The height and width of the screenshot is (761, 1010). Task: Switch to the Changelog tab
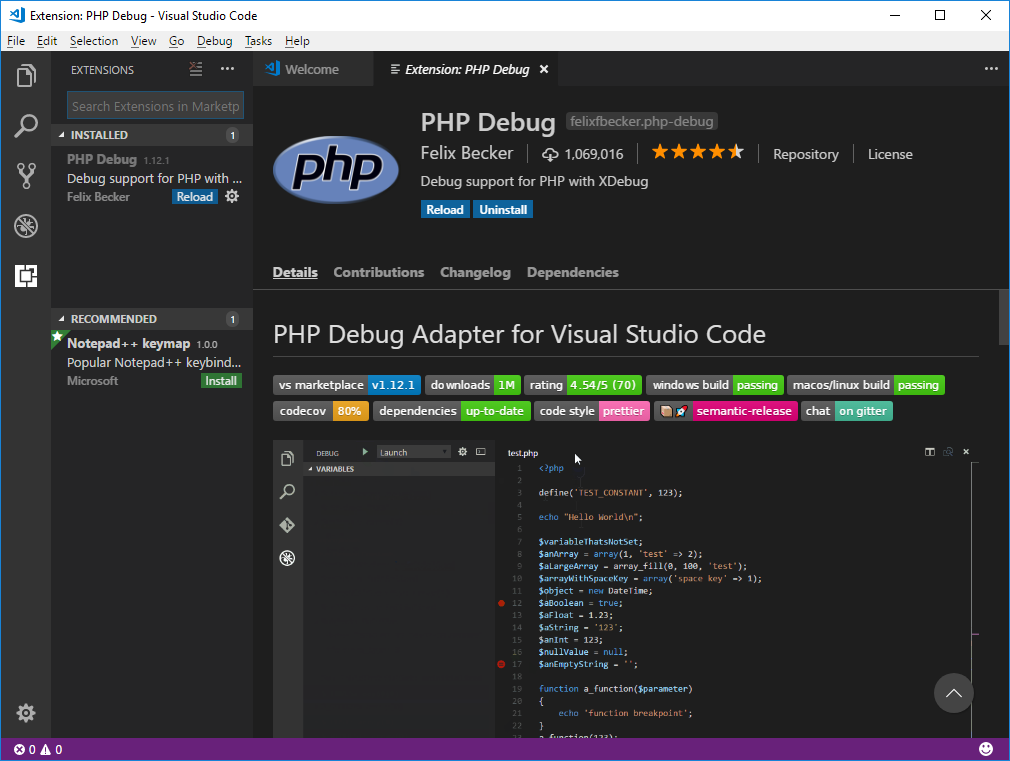click(x=475, y=272)
